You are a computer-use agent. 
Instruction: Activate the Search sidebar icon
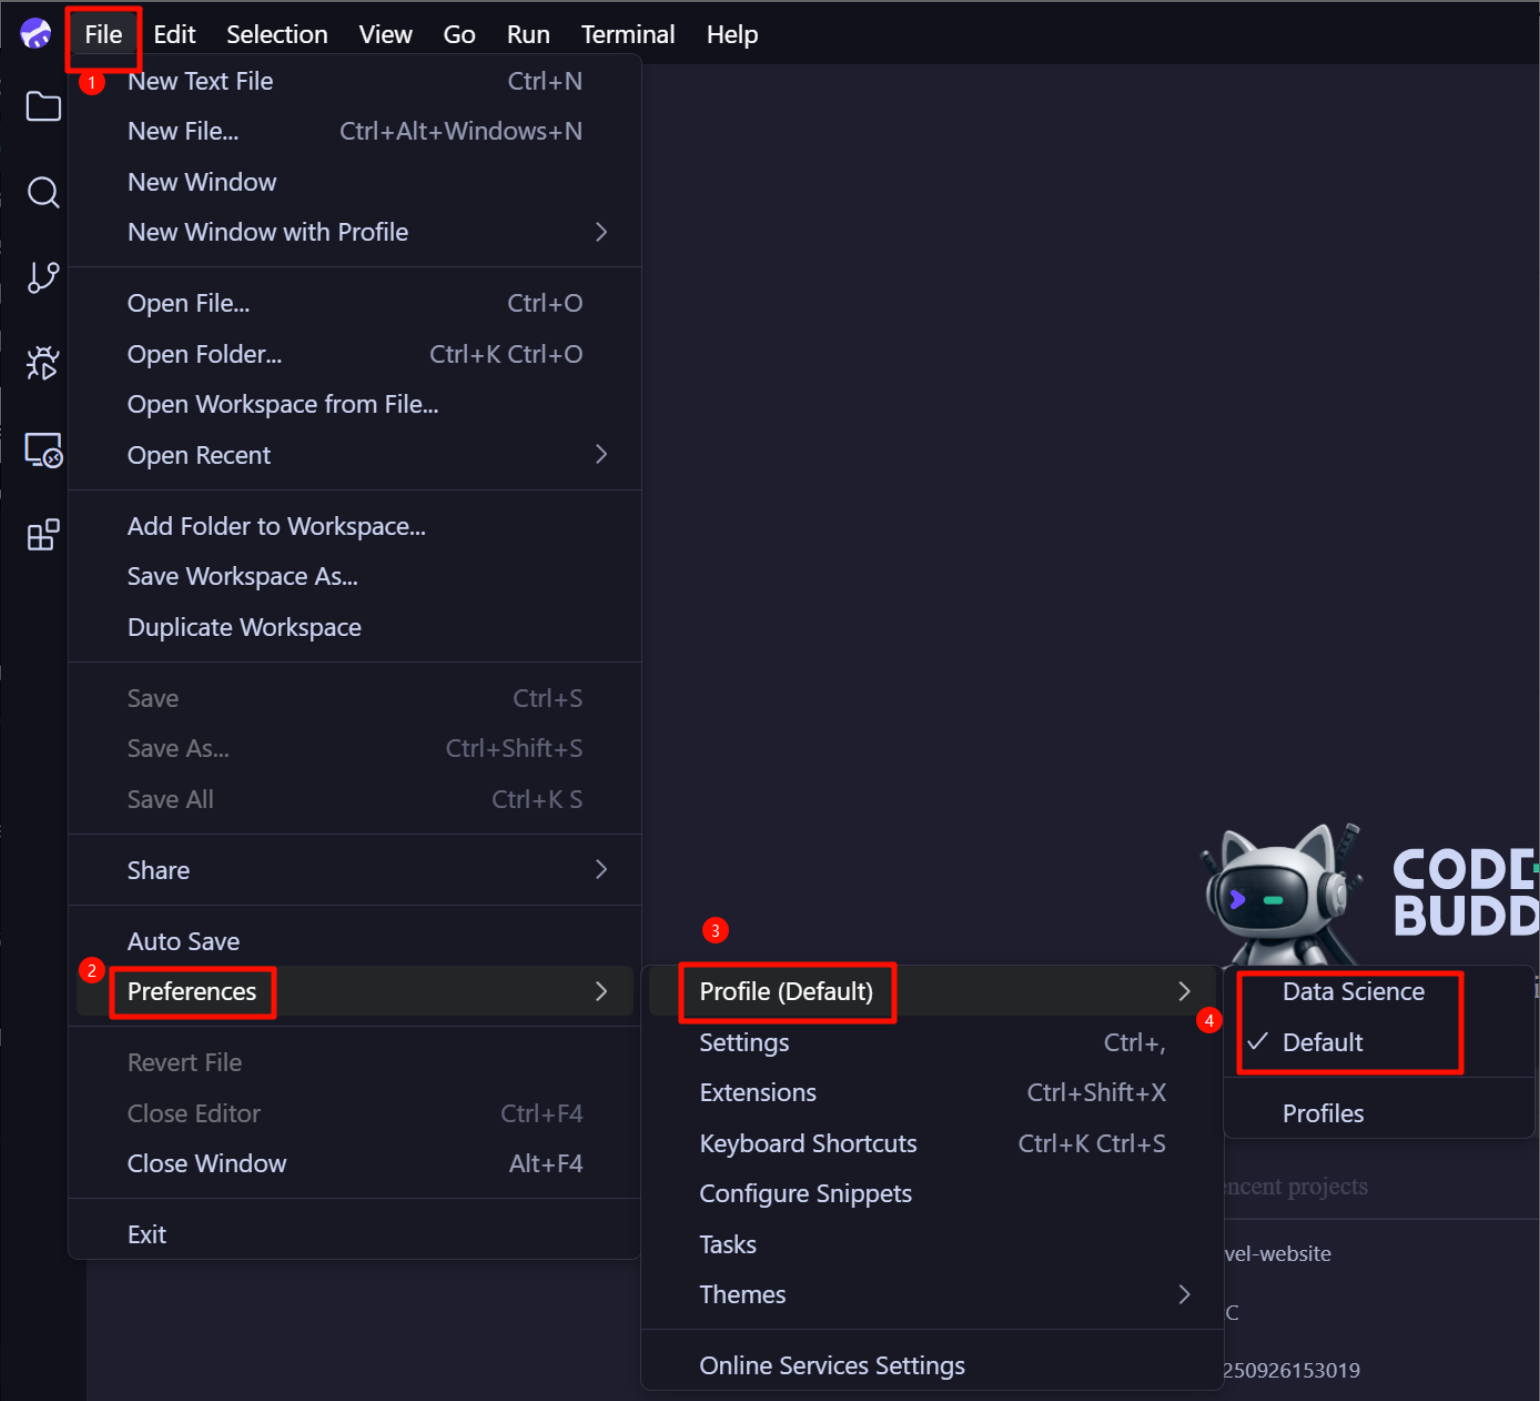tap(43, 192)
